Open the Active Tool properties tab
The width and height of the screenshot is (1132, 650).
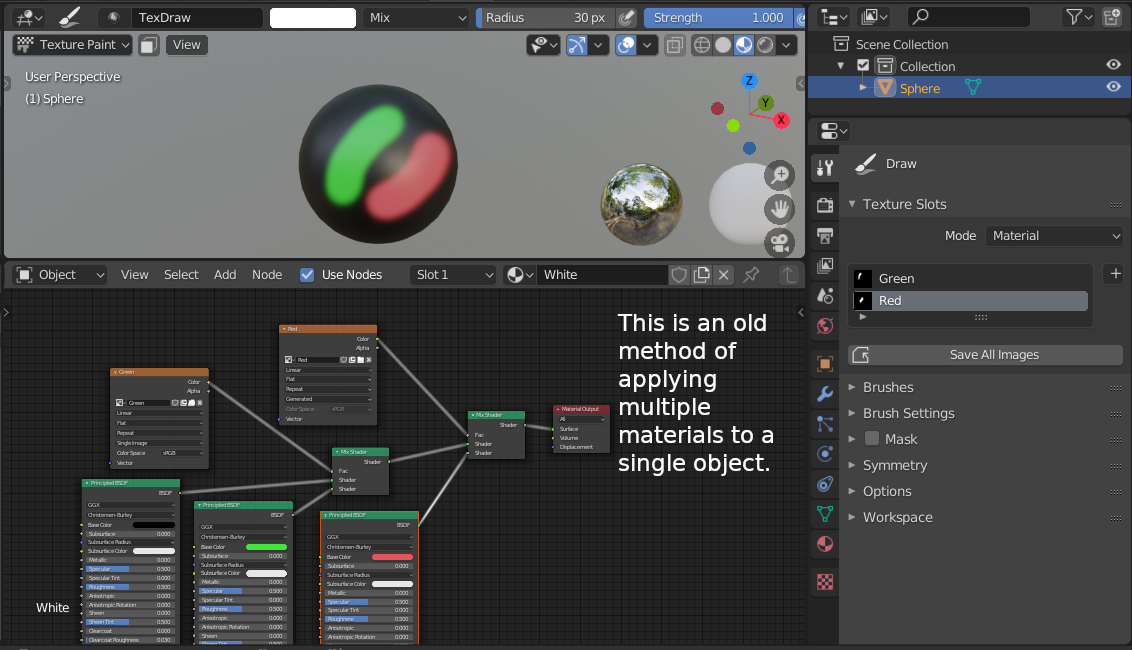[825, 168]
